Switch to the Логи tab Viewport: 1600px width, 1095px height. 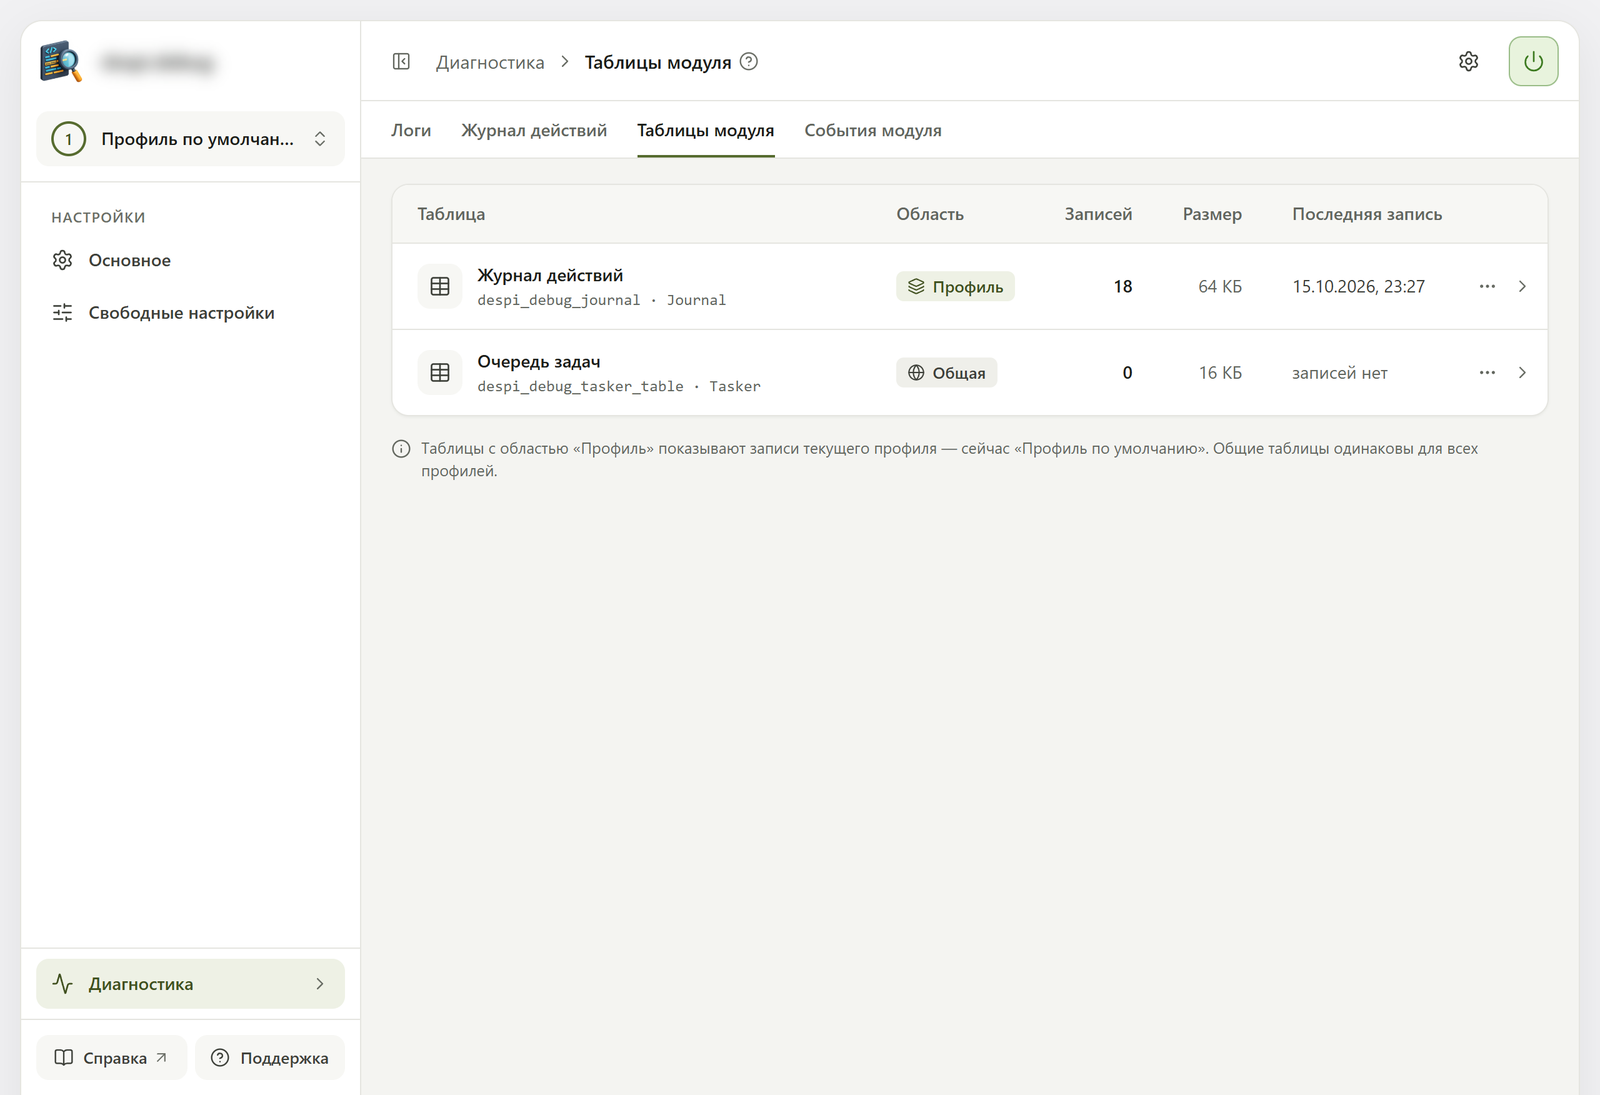point(411,130)
